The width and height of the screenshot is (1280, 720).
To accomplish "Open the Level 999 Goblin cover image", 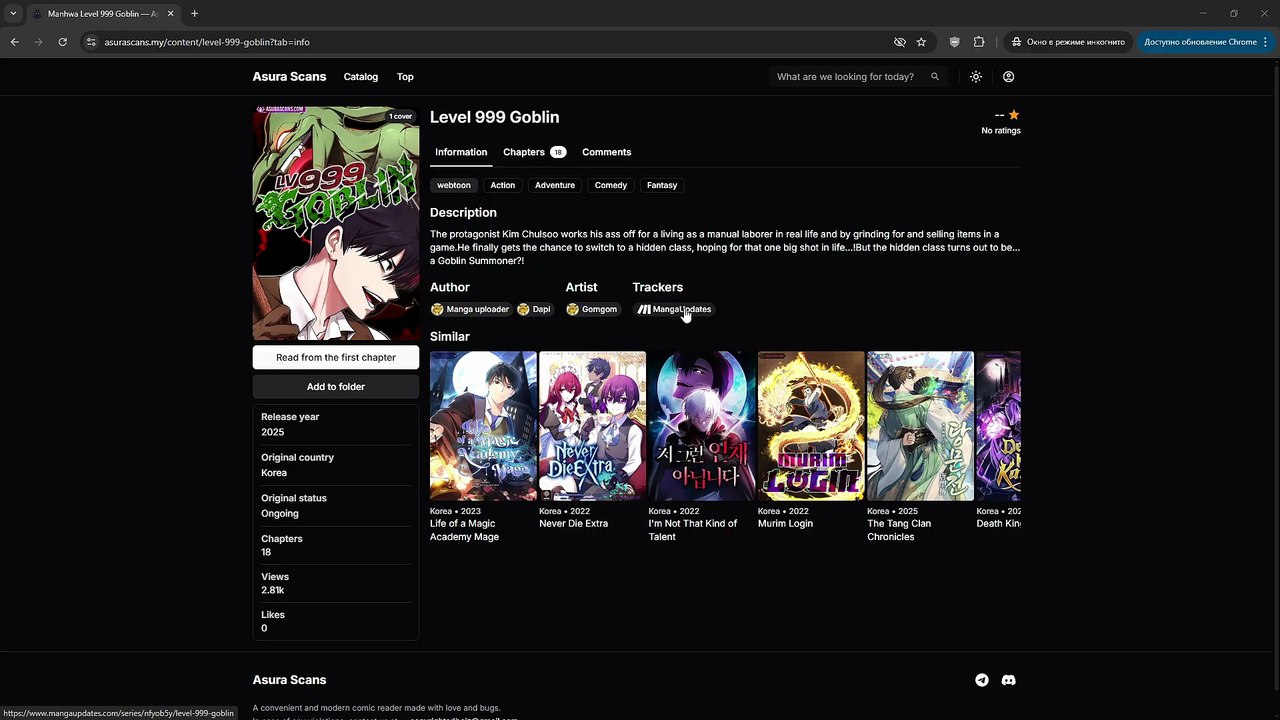I will [336, 224].
